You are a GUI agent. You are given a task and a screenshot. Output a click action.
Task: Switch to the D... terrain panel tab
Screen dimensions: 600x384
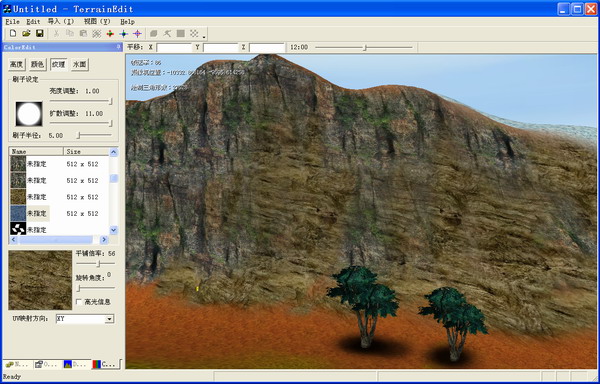[x=74, y=364]
